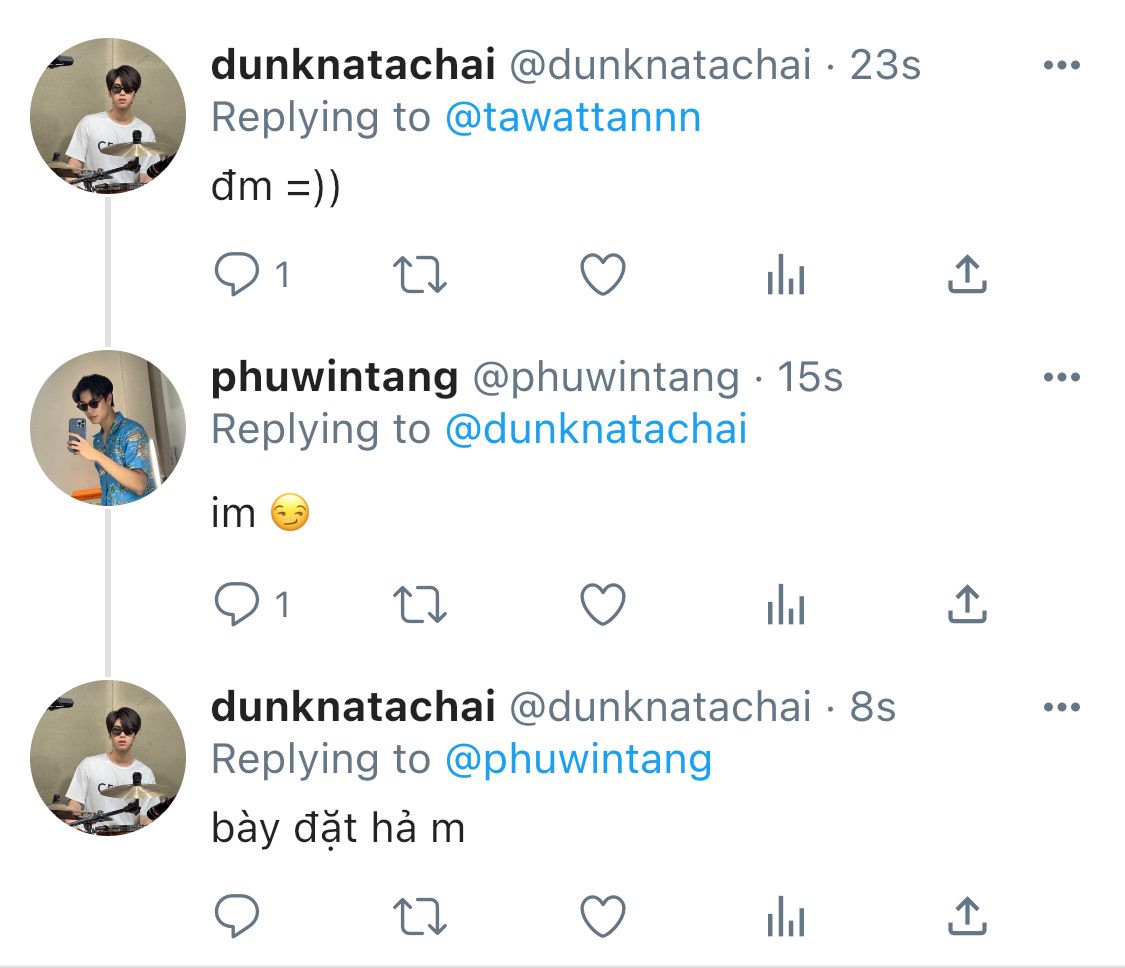Open more options on dunknatachai's first tweet

coord(1061,66)
